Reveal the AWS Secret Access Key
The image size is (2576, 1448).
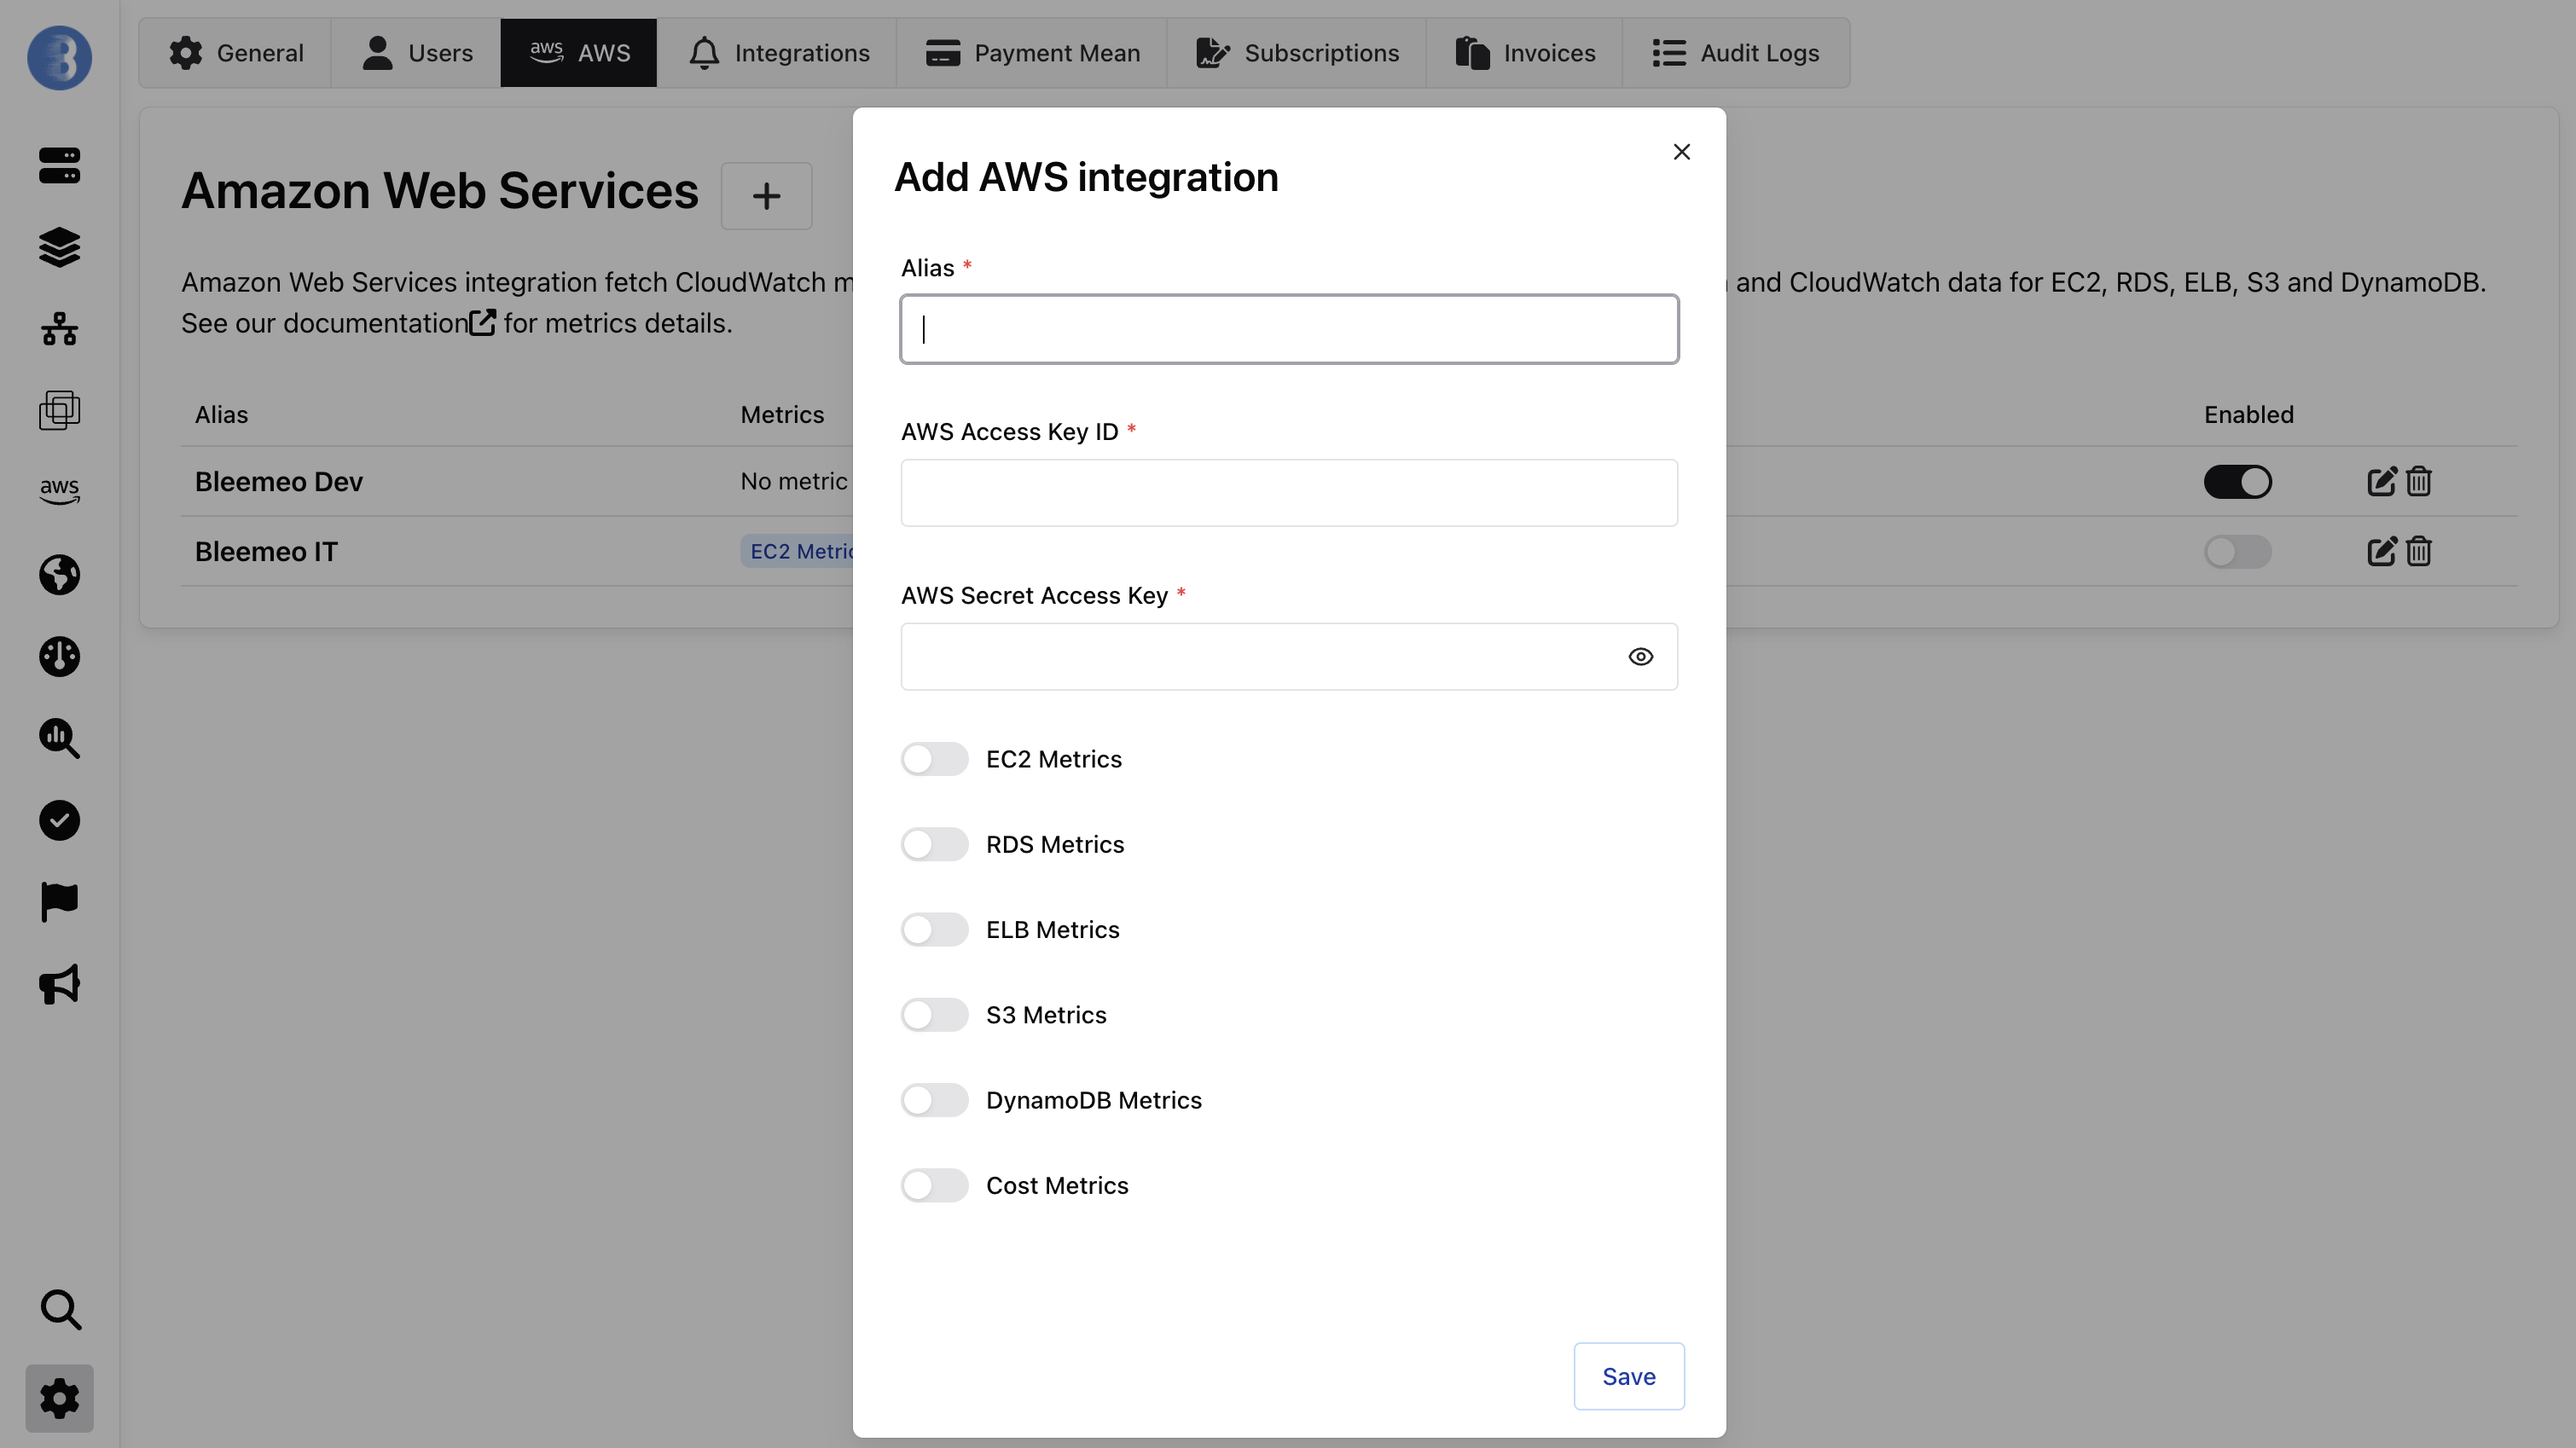(x=1640, y=656)
